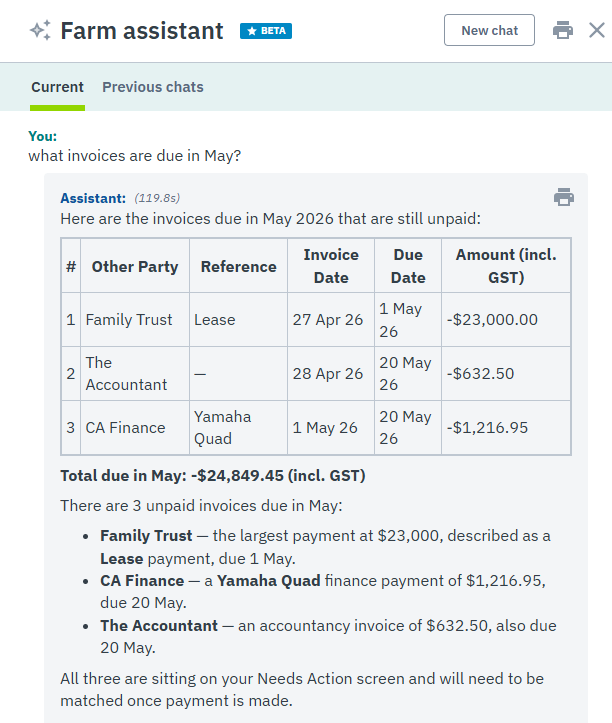Click the Total due in May line
Viewport: 612px width, 723px height.
[x=213, y=475]
